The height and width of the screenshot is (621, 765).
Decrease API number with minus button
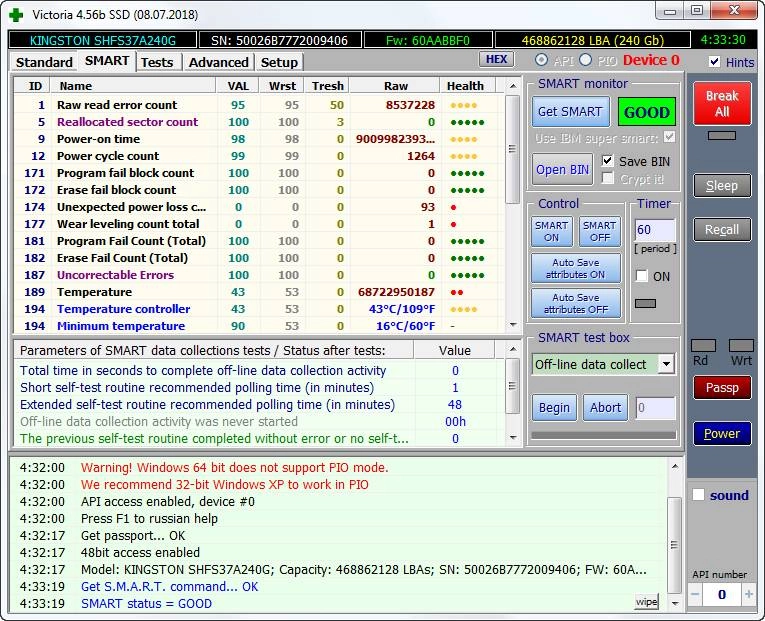[x=695, y=594]
